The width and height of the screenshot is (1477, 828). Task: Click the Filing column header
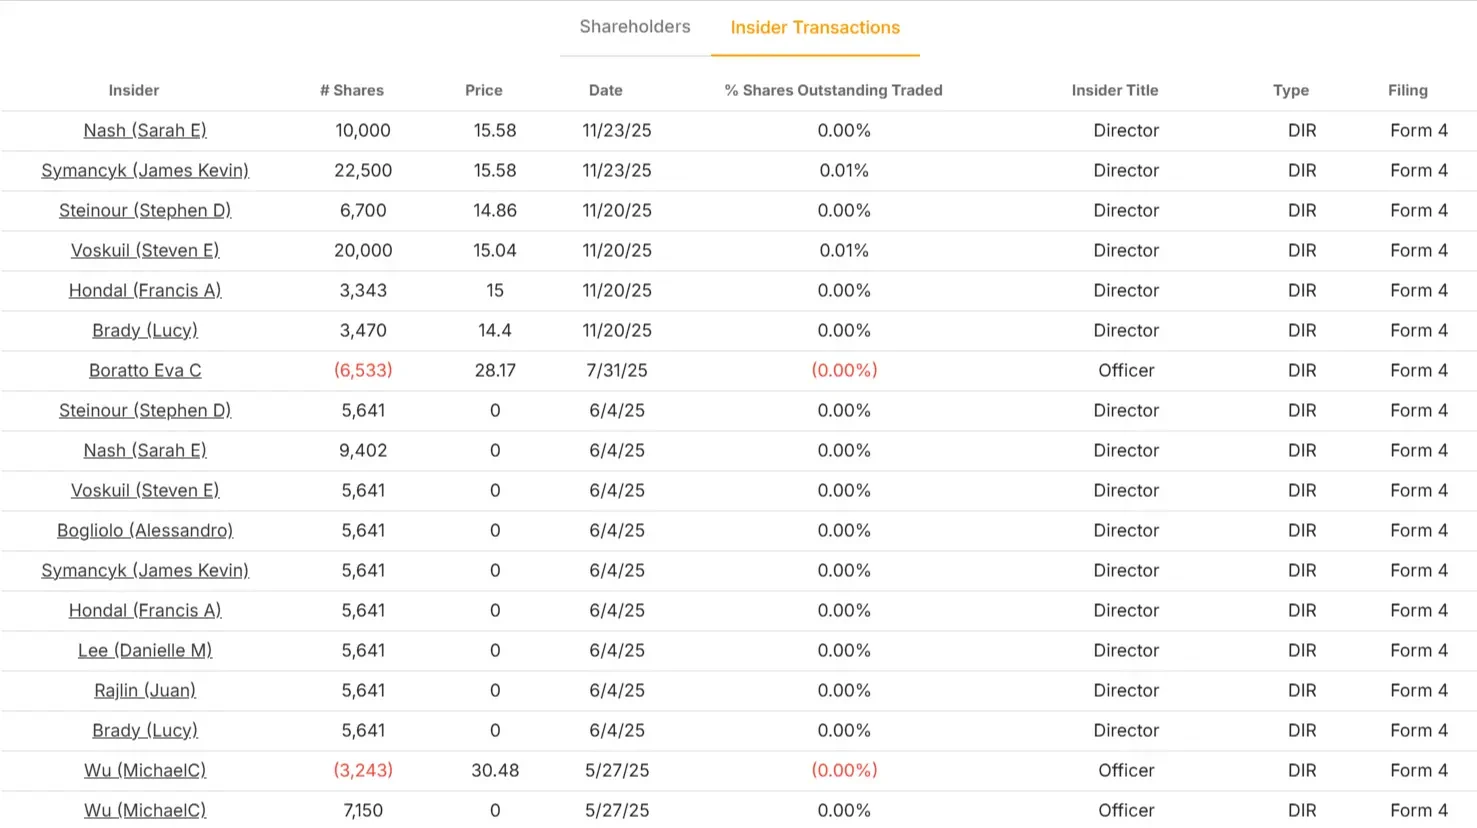1407,90
